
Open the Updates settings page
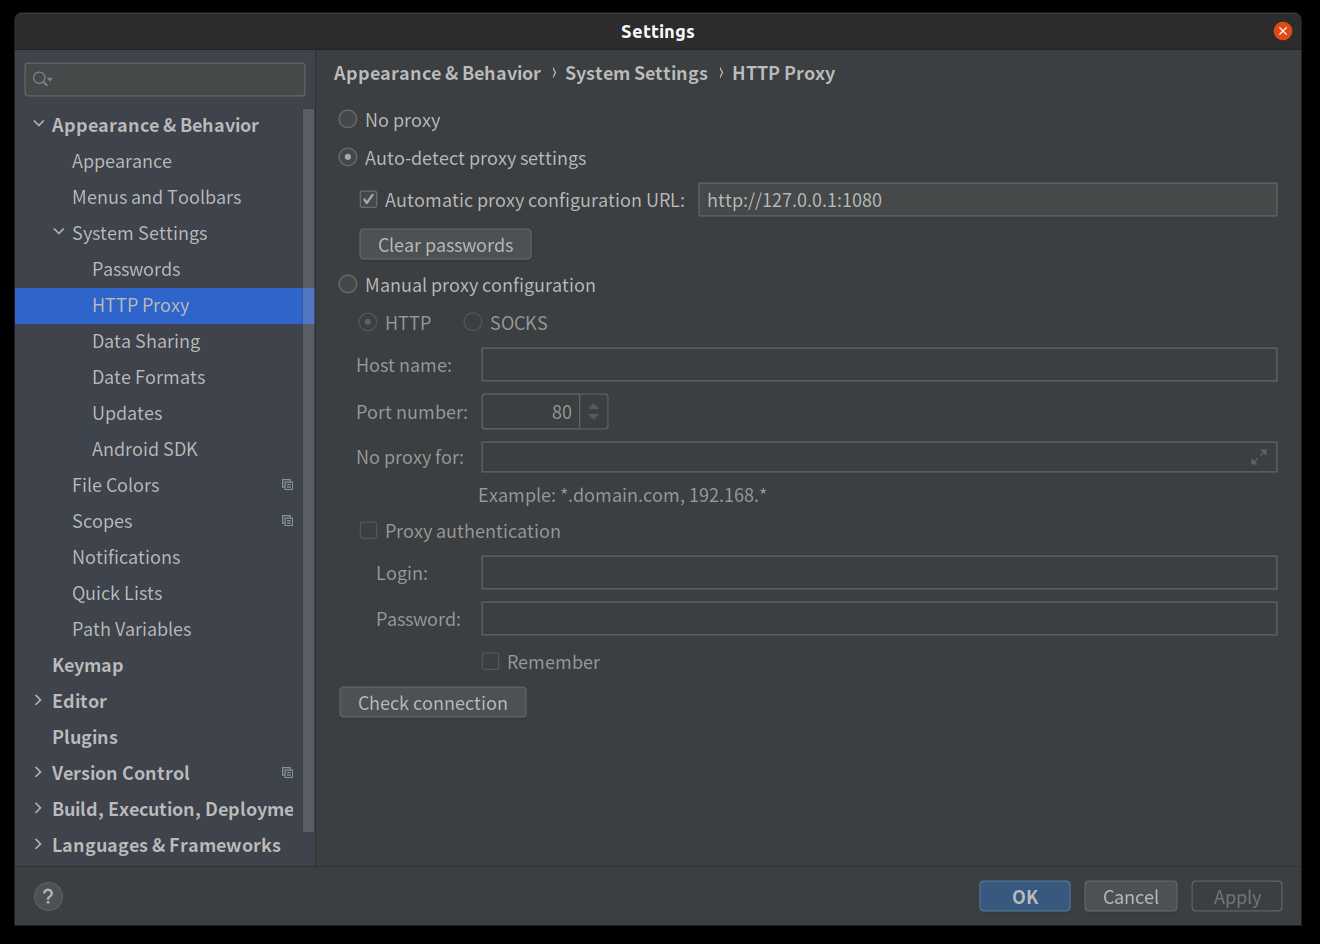[127, 413]
